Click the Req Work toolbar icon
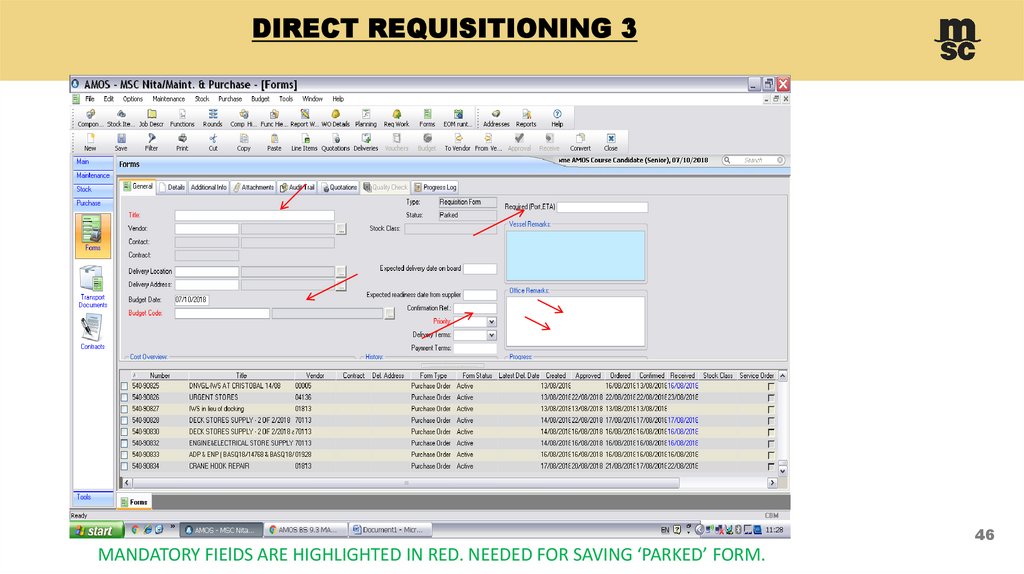This screenshot has height=574, width=1024. (x=396, y=118)
